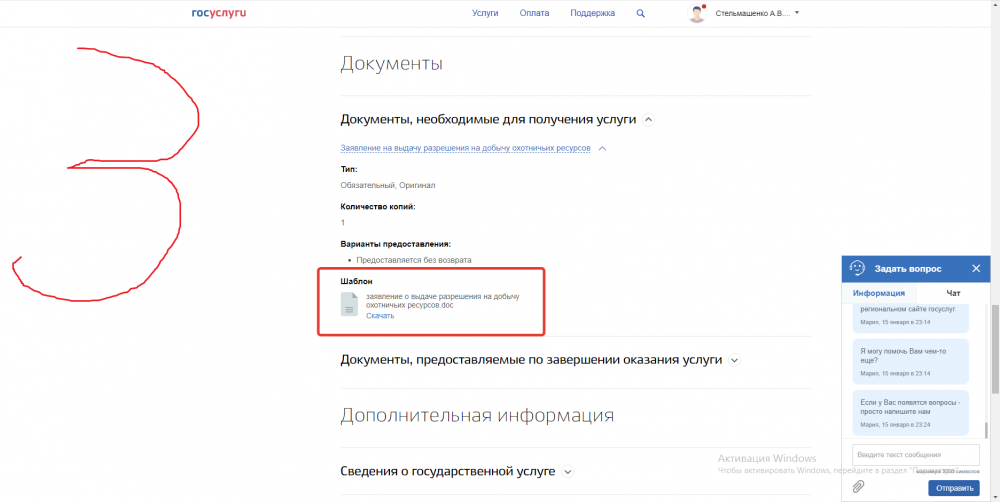This screenshot has height=502, width=1000.
Task: Switch to the Чат tab
Action: [954, 293]
